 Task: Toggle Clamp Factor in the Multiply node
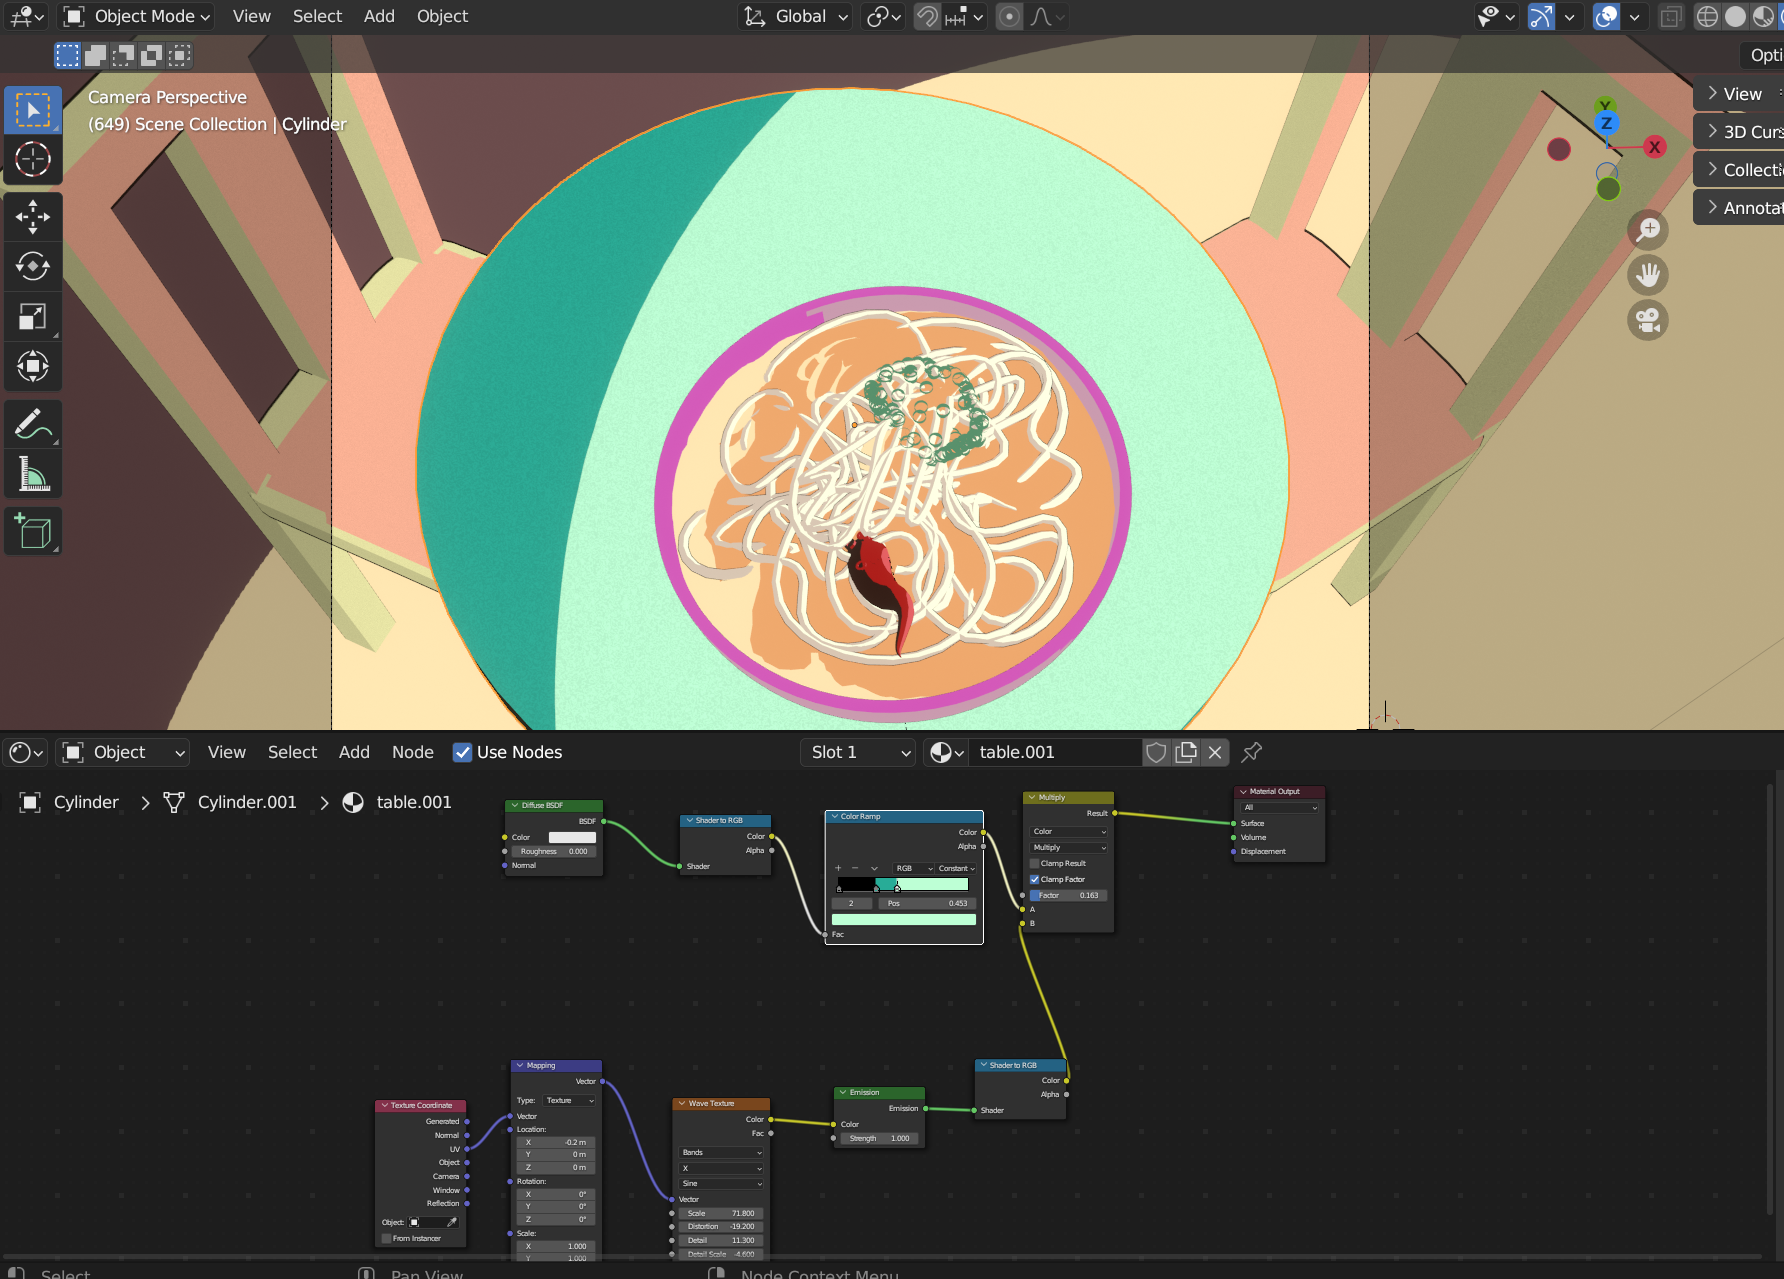[x=1035, y=879]
